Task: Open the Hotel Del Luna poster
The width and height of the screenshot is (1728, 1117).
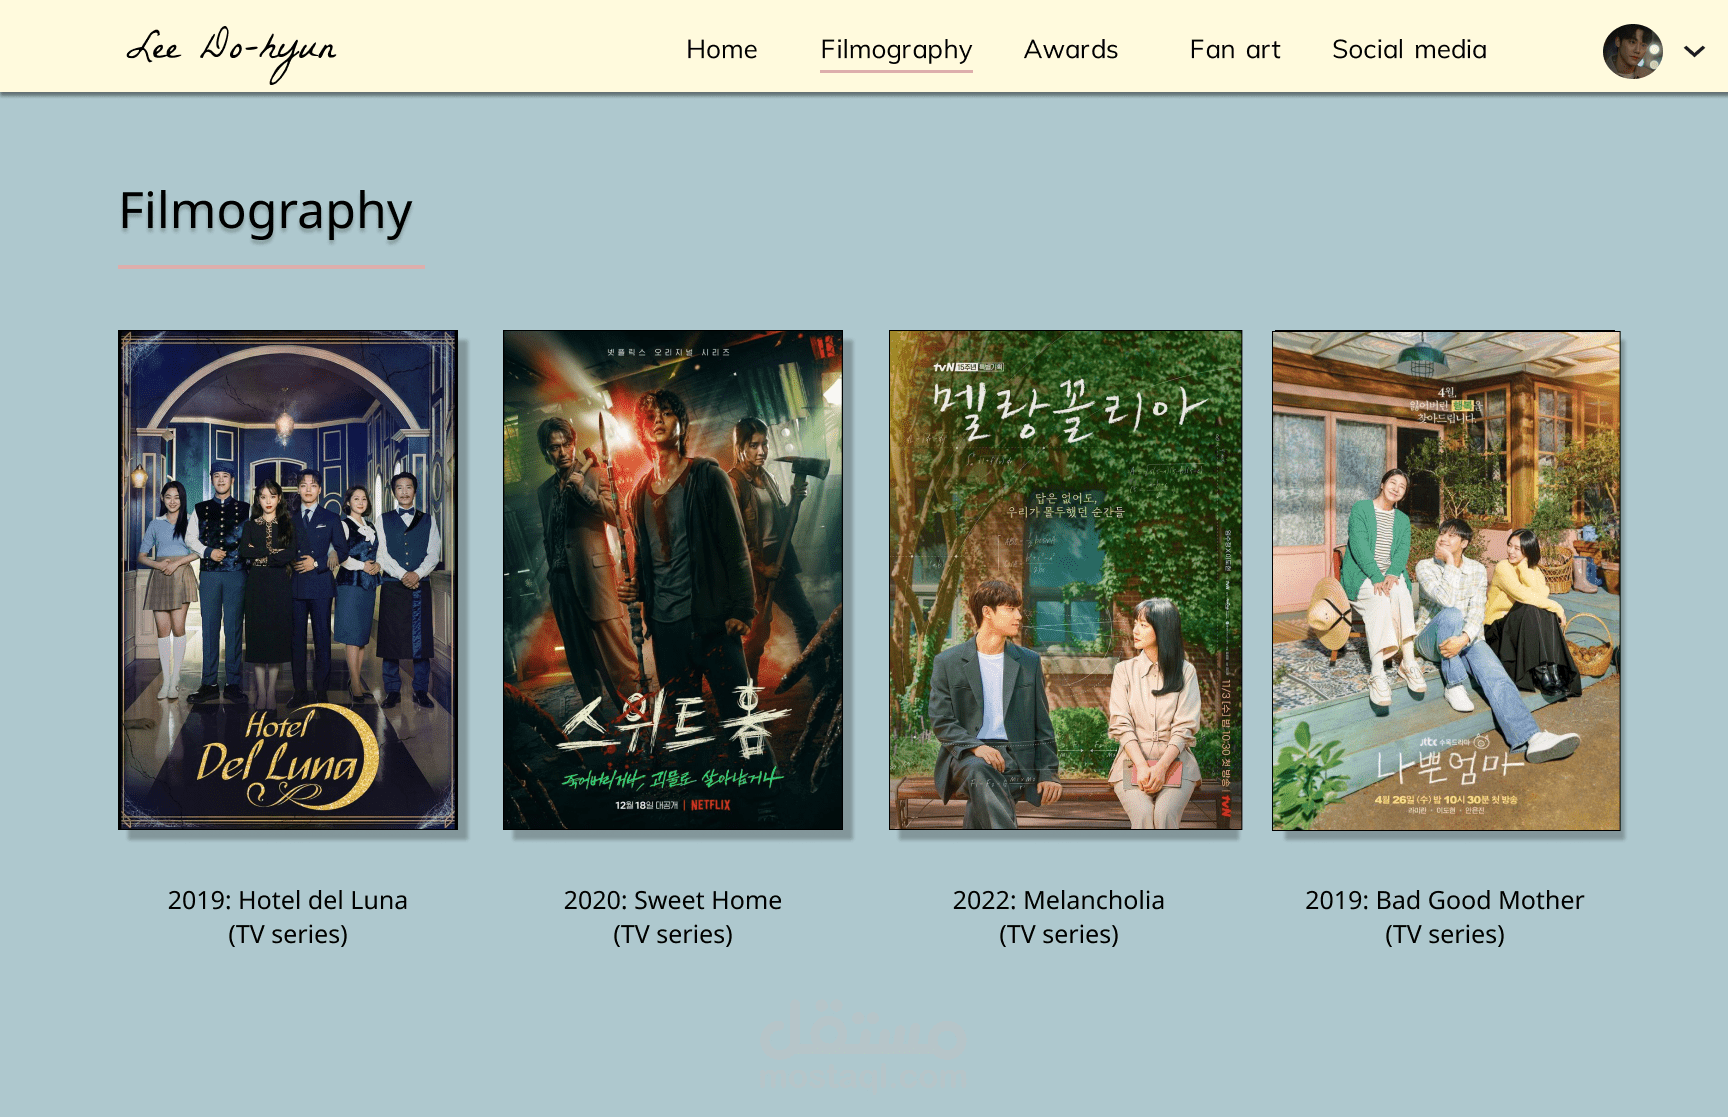Action: point(288,580)
